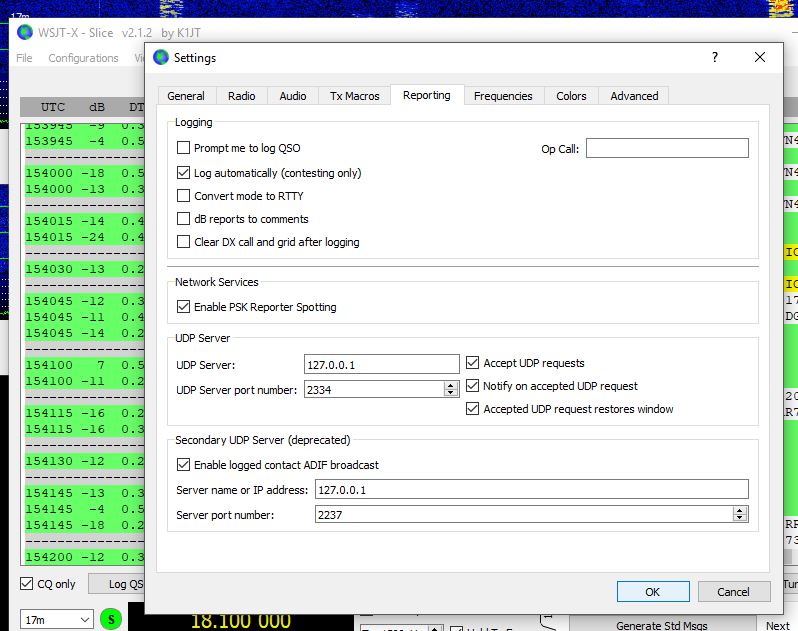Select the Reporting tab
Screen dimensions: 798x631
(x=426, y=95)
